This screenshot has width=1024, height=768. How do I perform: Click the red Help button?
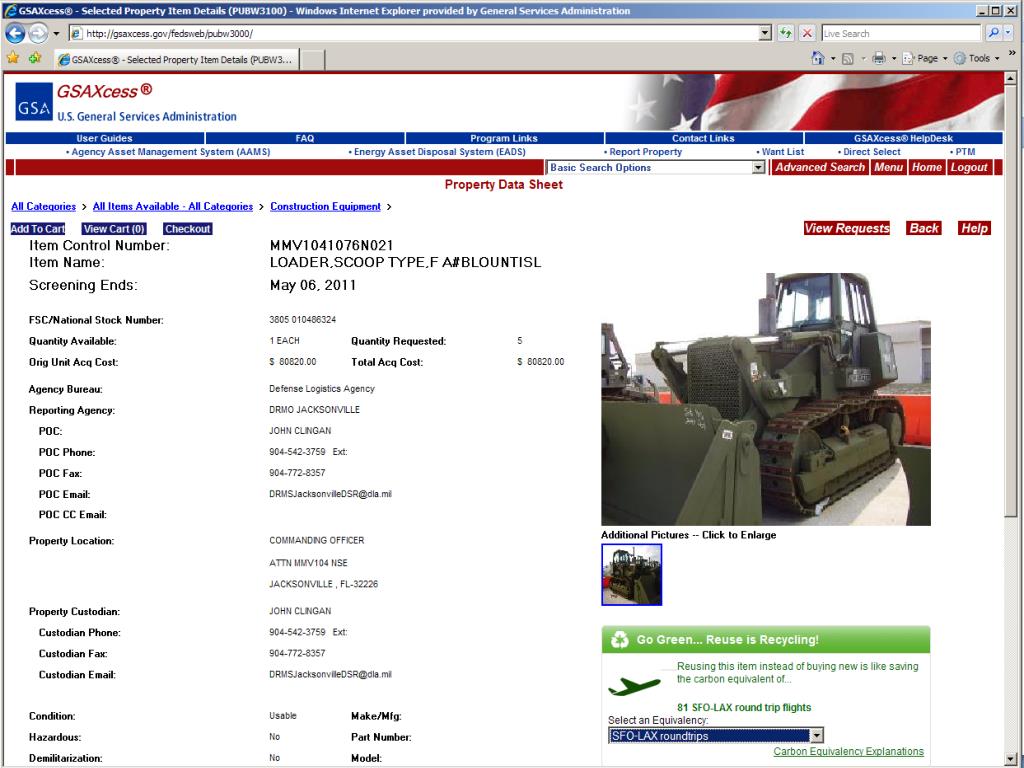click(974, 228)
